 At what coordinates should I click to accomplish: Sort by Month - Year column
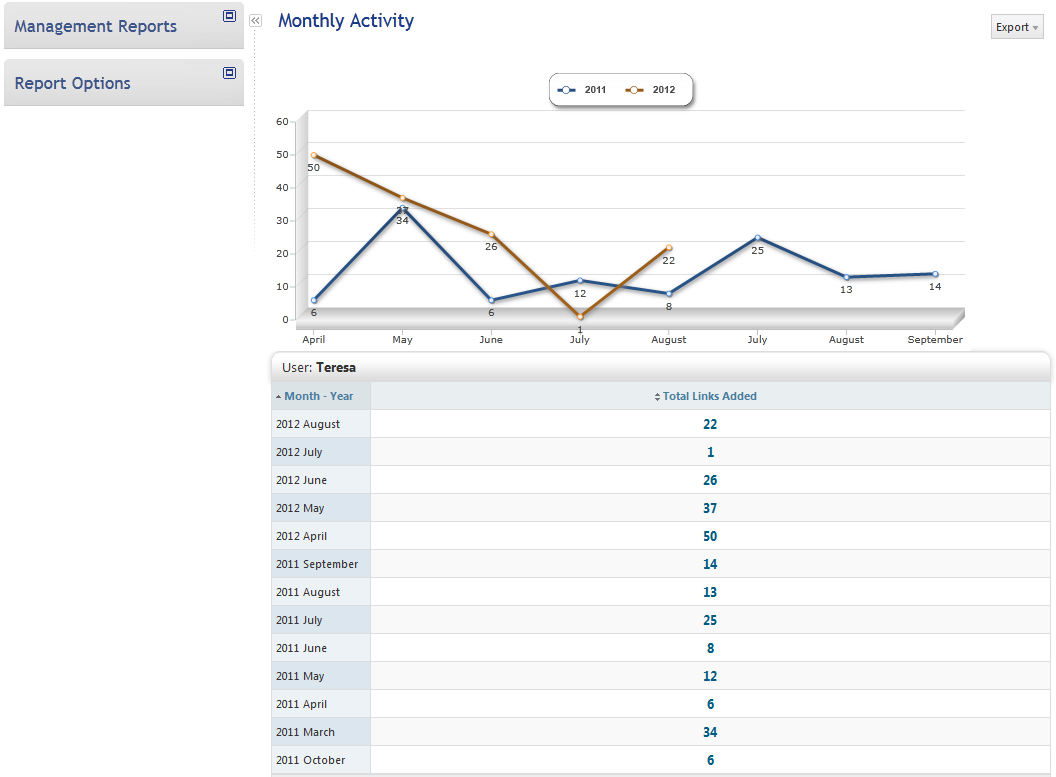pyautogui.click(x=318, y=396)
